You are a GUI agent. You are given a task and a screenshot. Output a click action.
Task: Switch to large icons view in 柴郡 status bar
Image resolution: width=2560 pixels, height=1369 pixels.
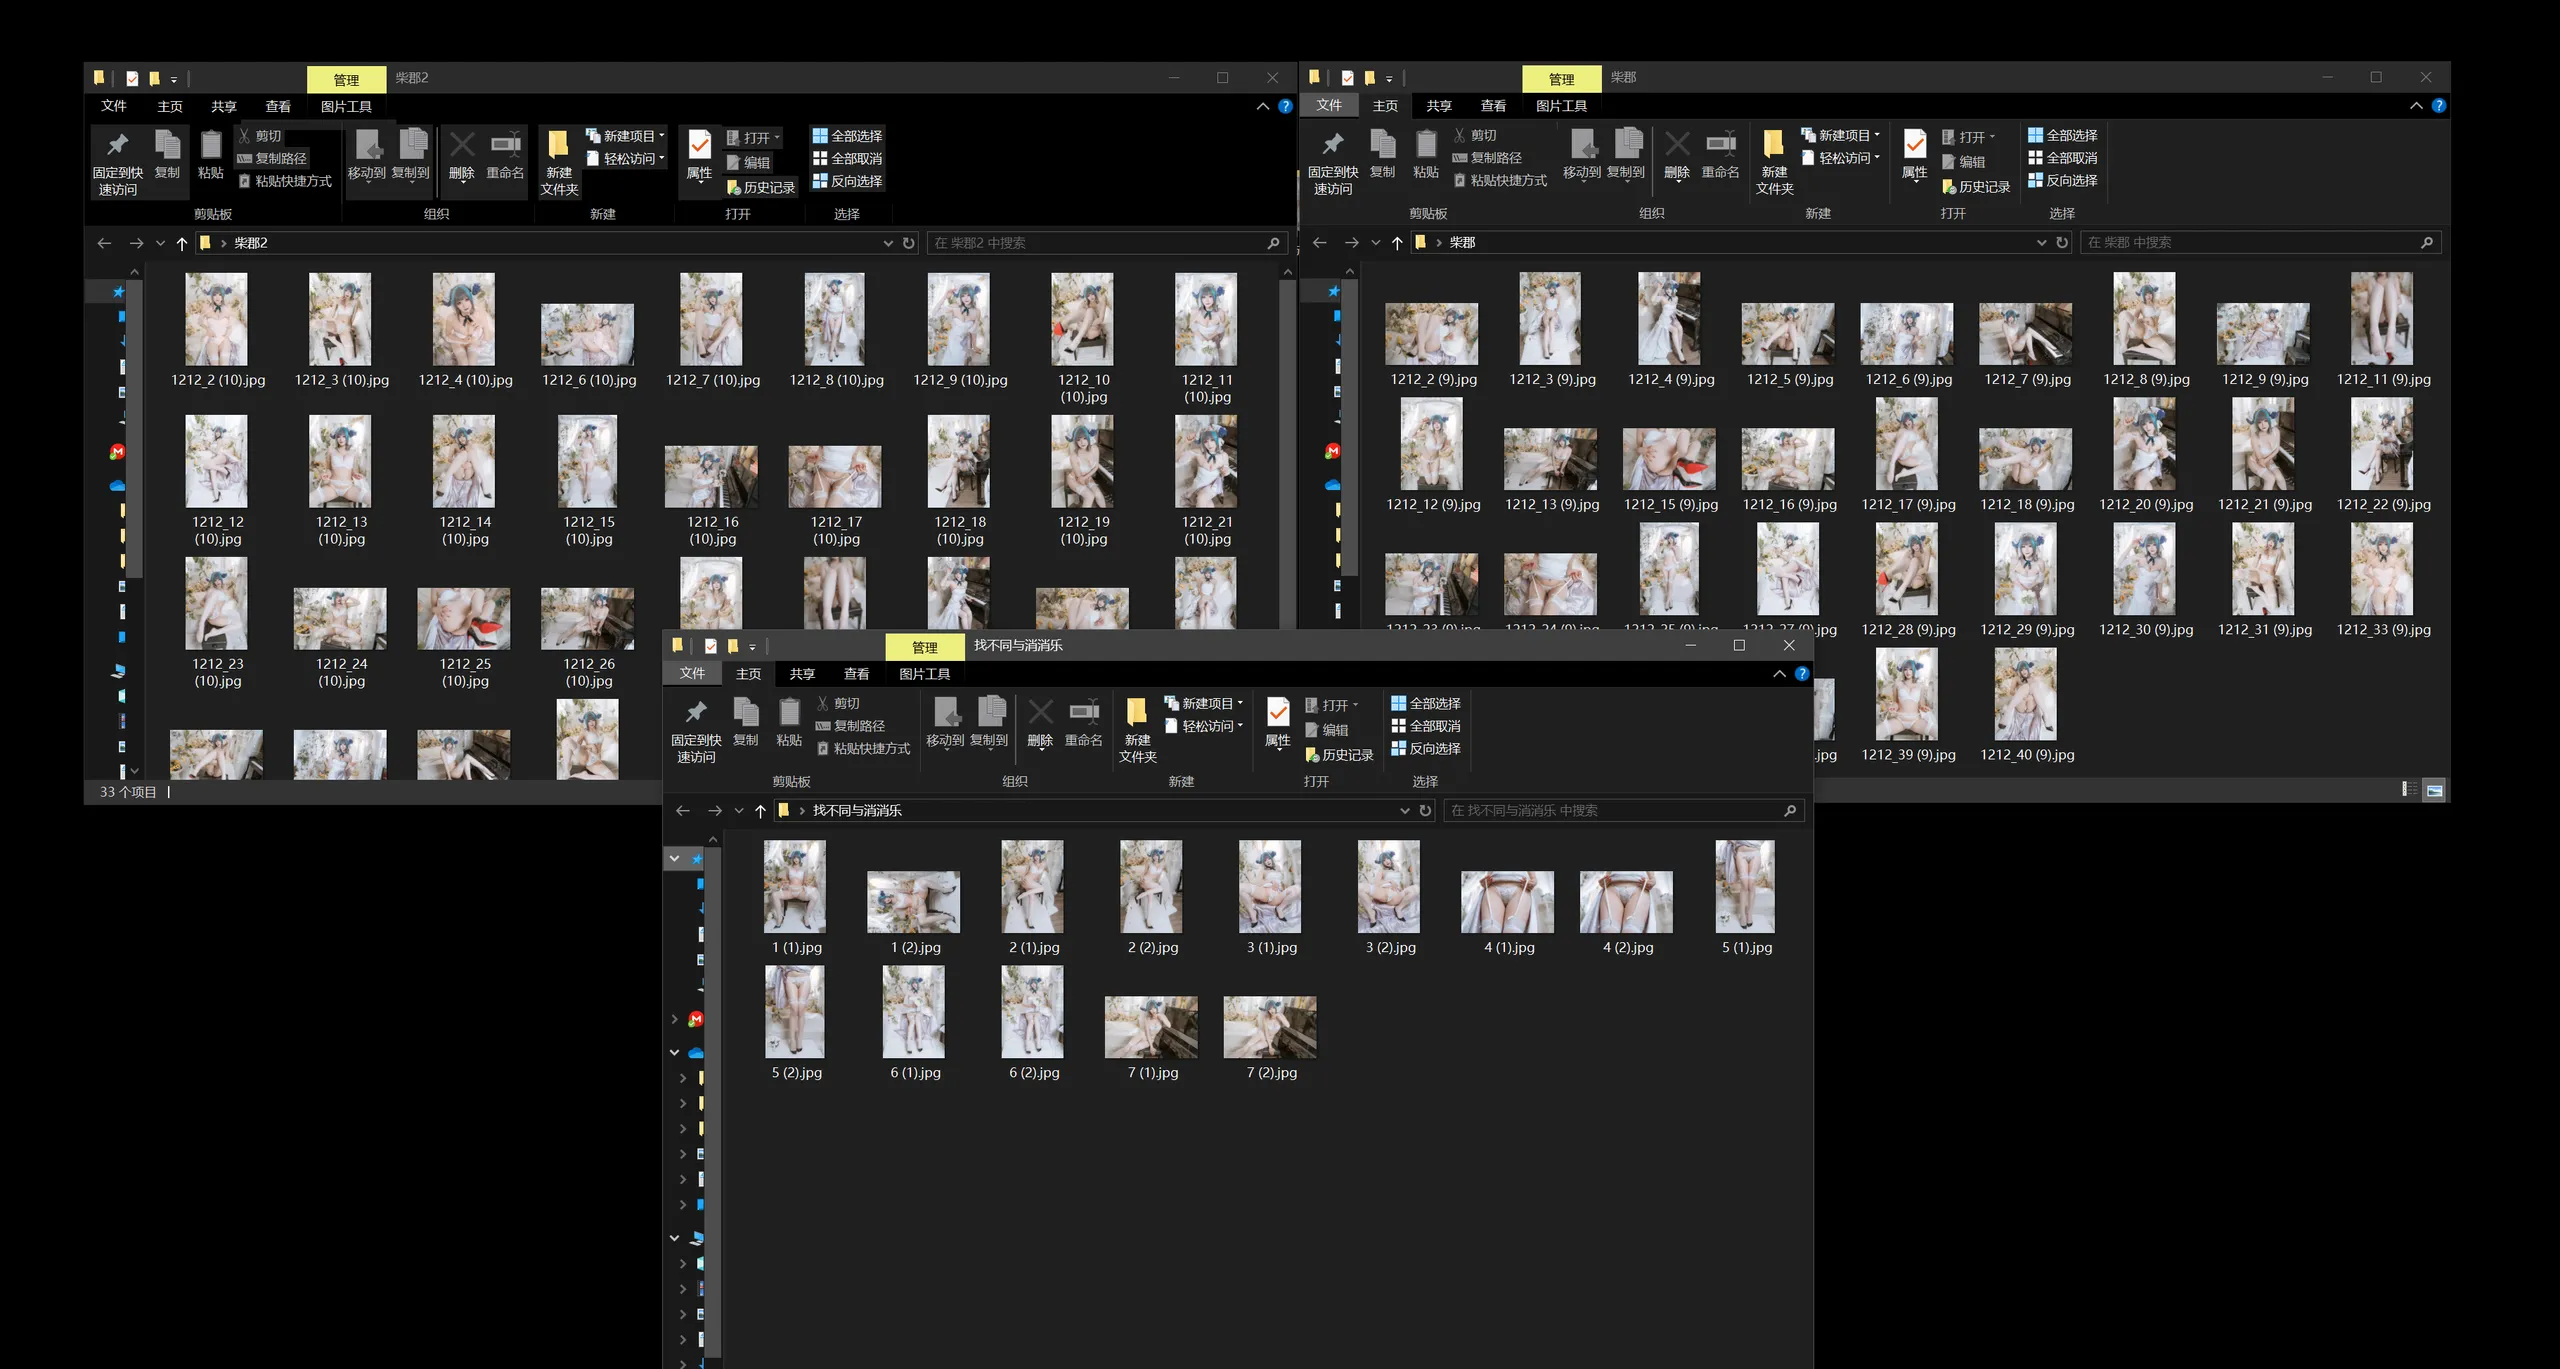pyautogui.click(x=2434, y=790)
